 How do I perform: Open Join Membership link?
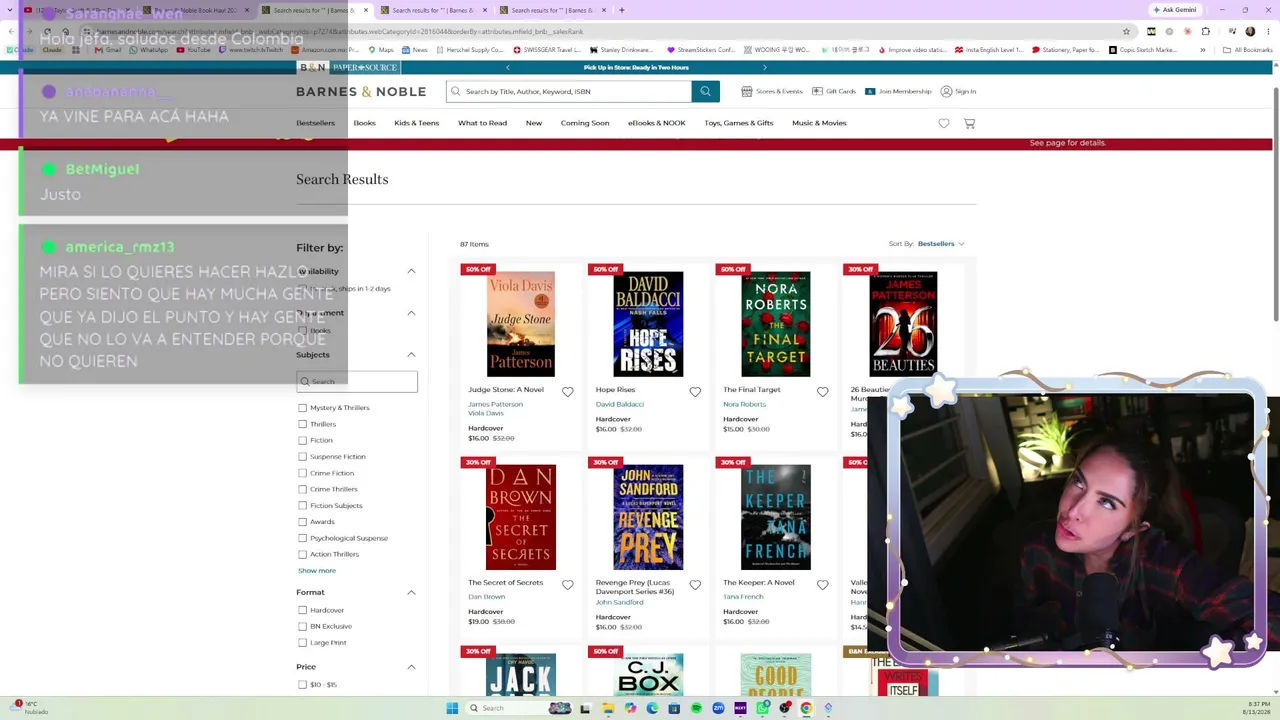click(898, 91)
